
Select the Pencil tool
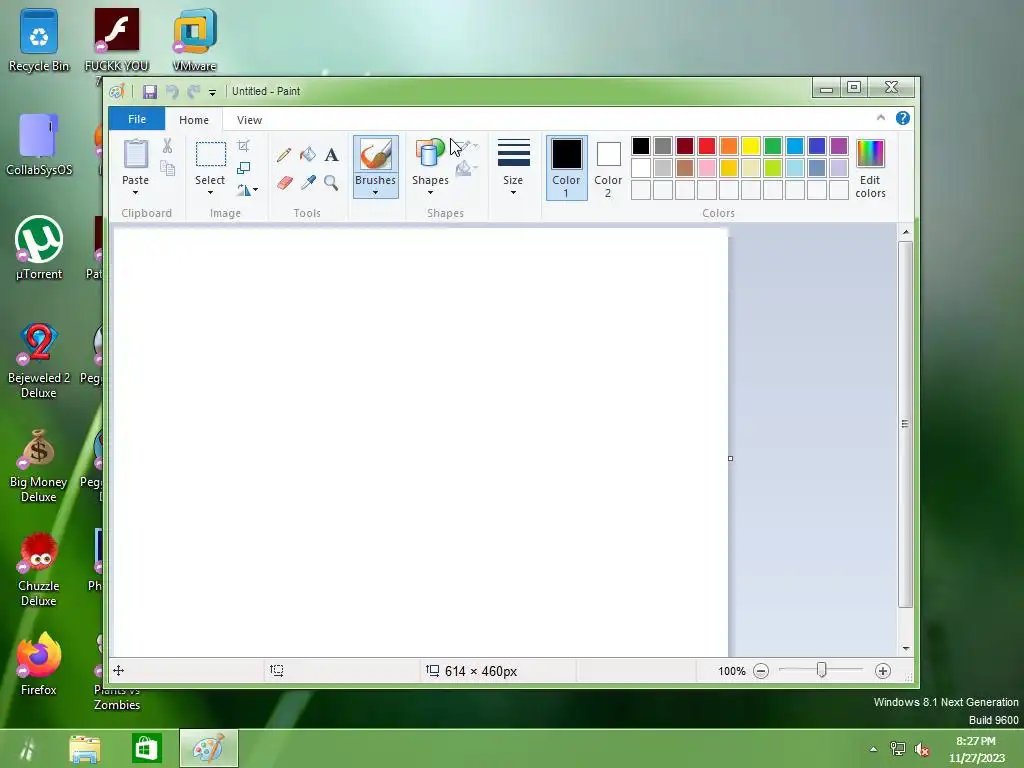pos(283,155)
